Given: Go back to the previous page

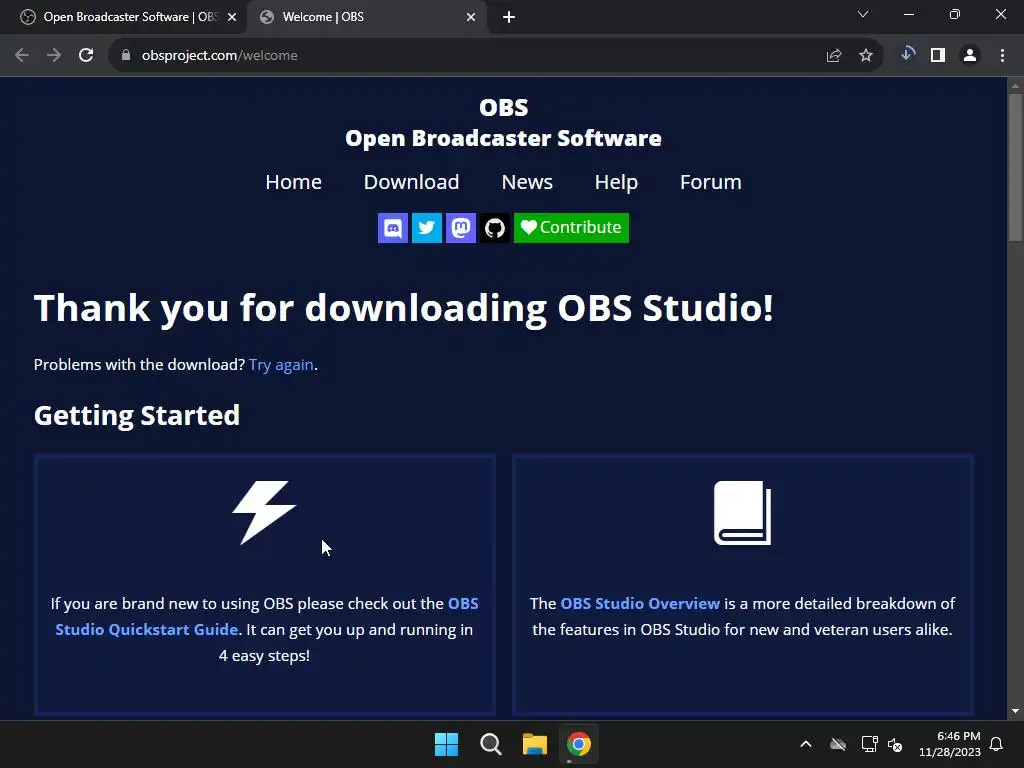Looking at the screenshot, I should click(x=22, y=56).
